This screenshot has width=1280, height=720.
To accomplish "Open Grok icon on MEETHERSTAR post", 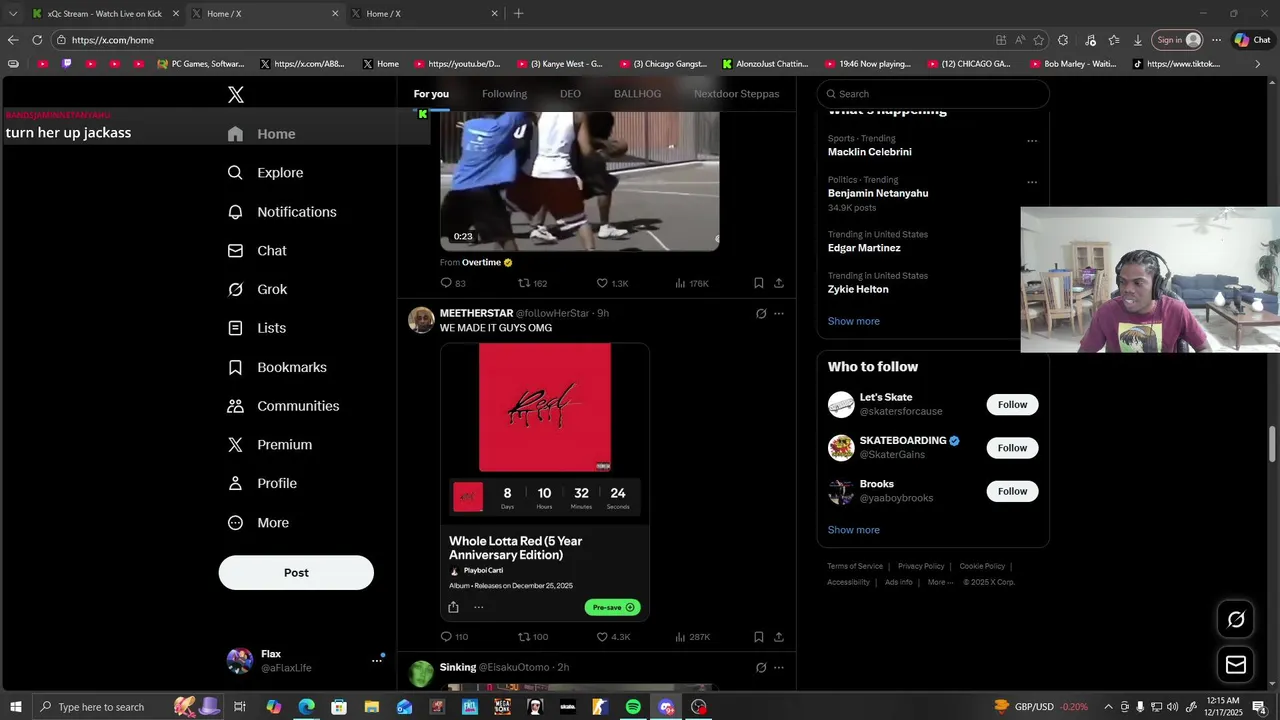I will pos(761,314).
